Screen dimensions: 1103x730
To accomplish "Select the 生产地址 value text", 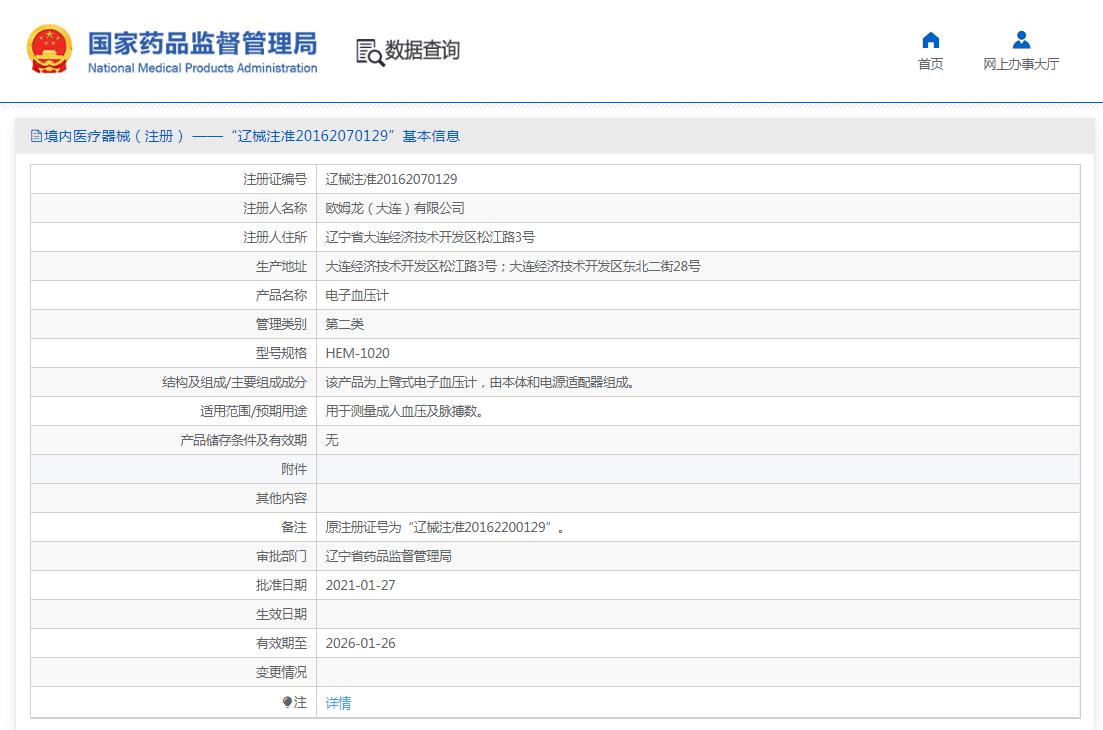I will 513,267.
